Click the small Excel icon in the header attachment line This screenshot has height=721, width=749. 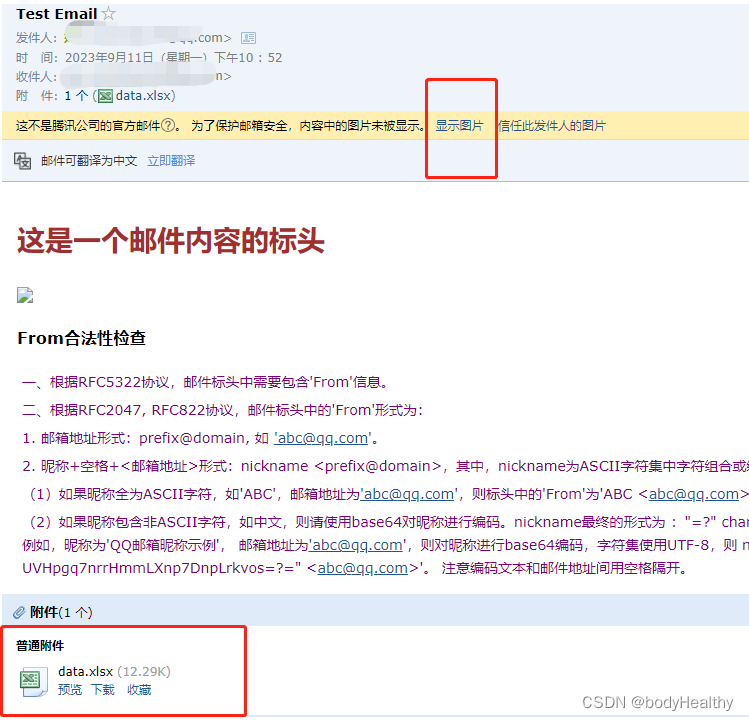click(x=105, y=96)
